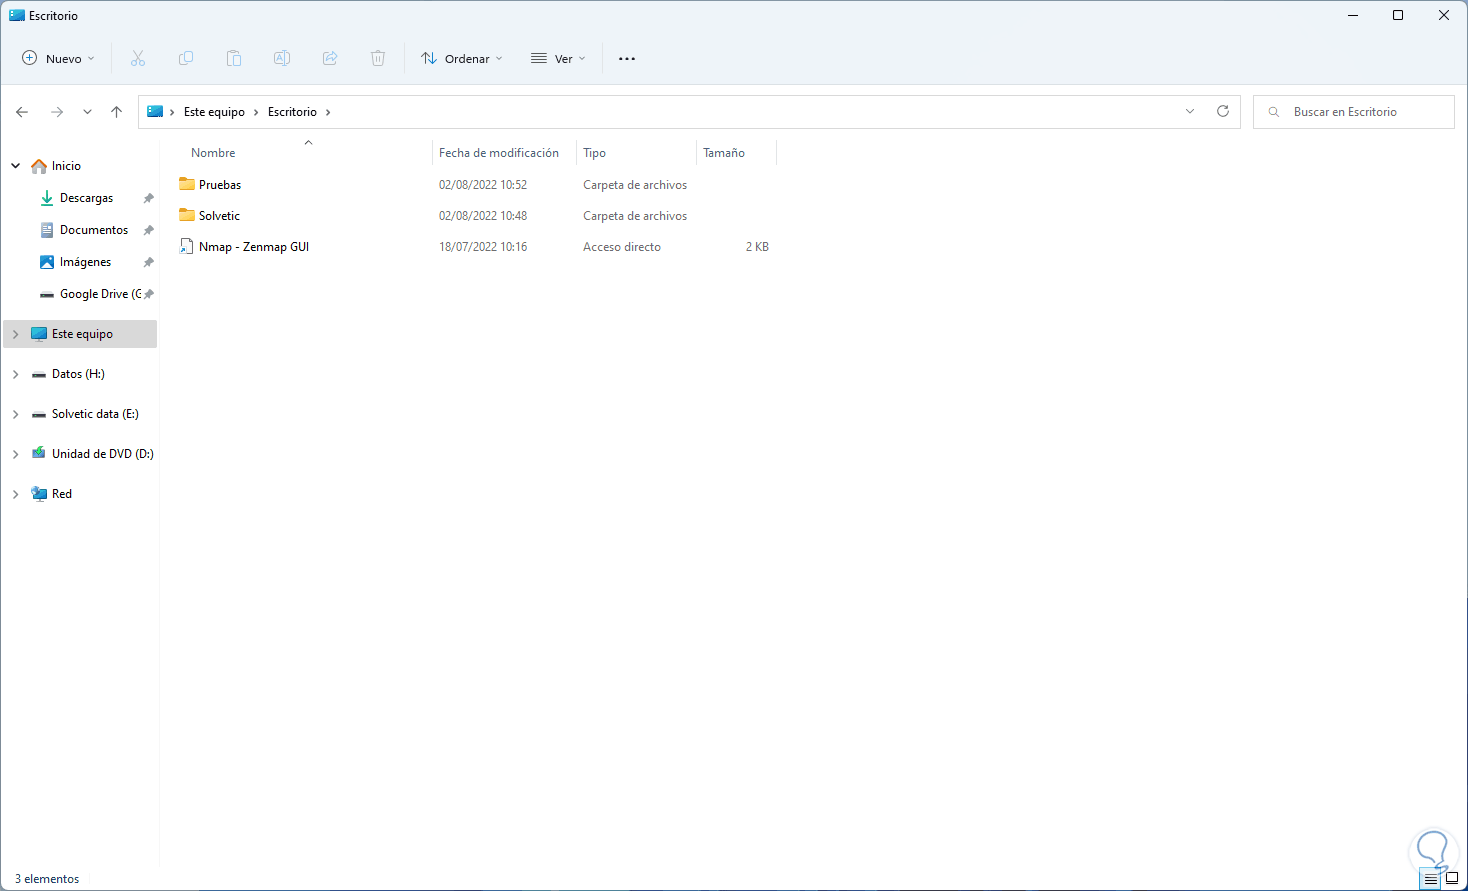Open the three-dots more options menu
Viewport: 1468px width, 891px height.
pyautogui.click(x=627, y=59)
